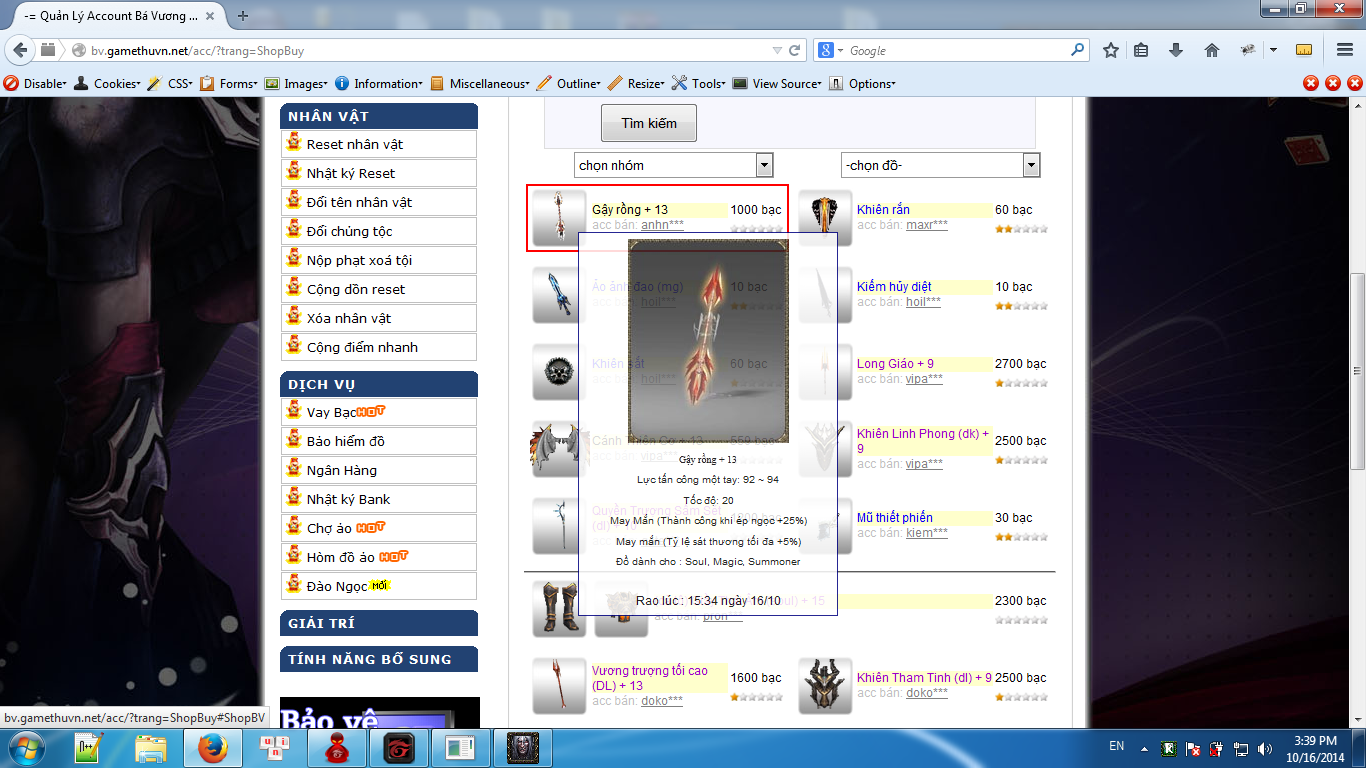
Task: Expand the Images developer toolbar menu
Action: click(x=296, y=84)
